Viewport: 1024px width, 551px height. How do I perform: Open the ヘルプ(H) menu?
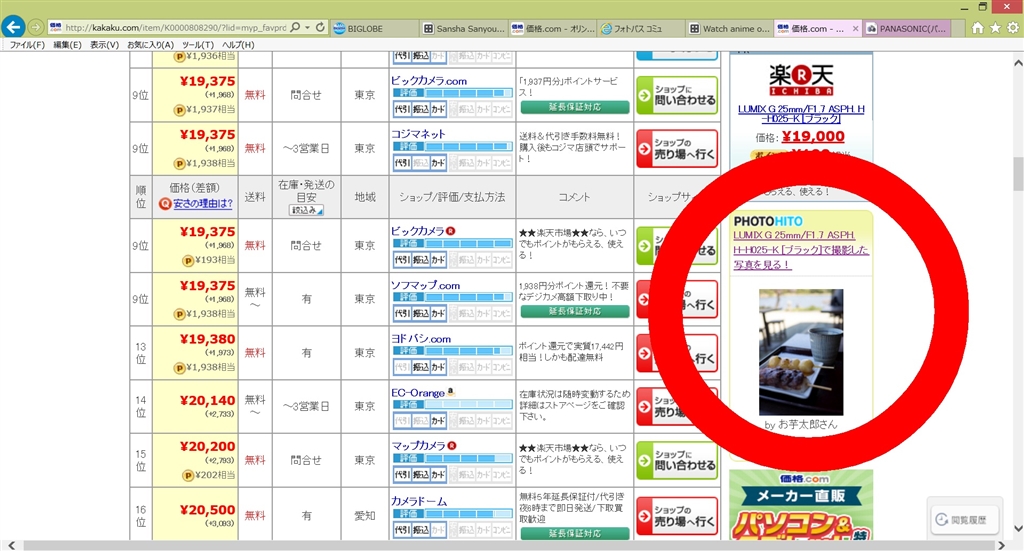(238, 45)
